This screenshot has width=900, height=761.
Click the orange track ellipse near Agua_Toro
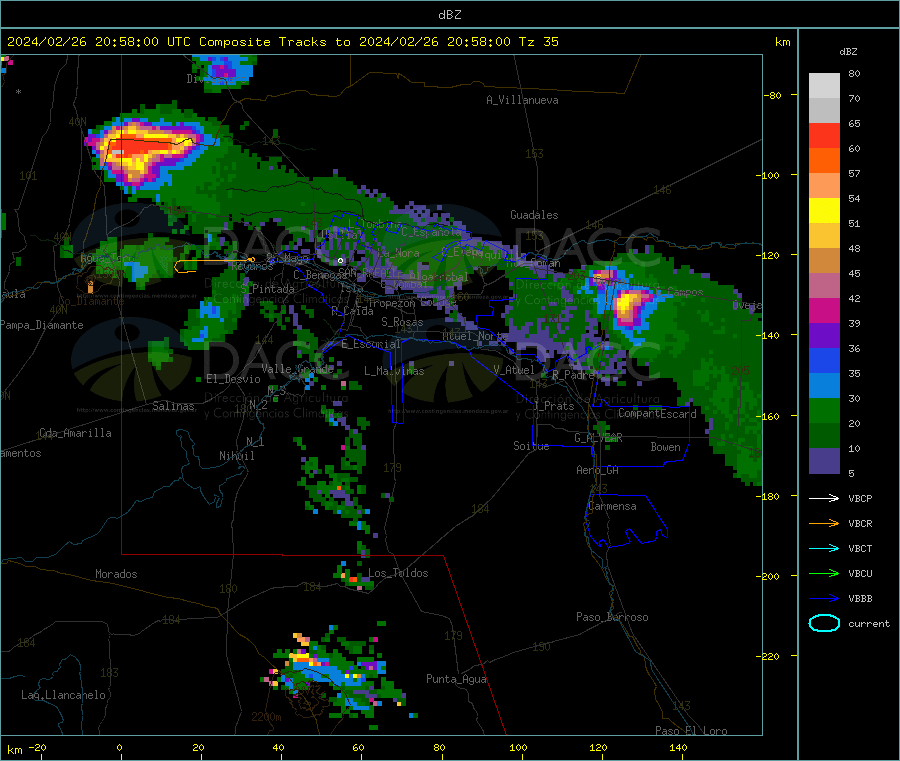(215, 265)
